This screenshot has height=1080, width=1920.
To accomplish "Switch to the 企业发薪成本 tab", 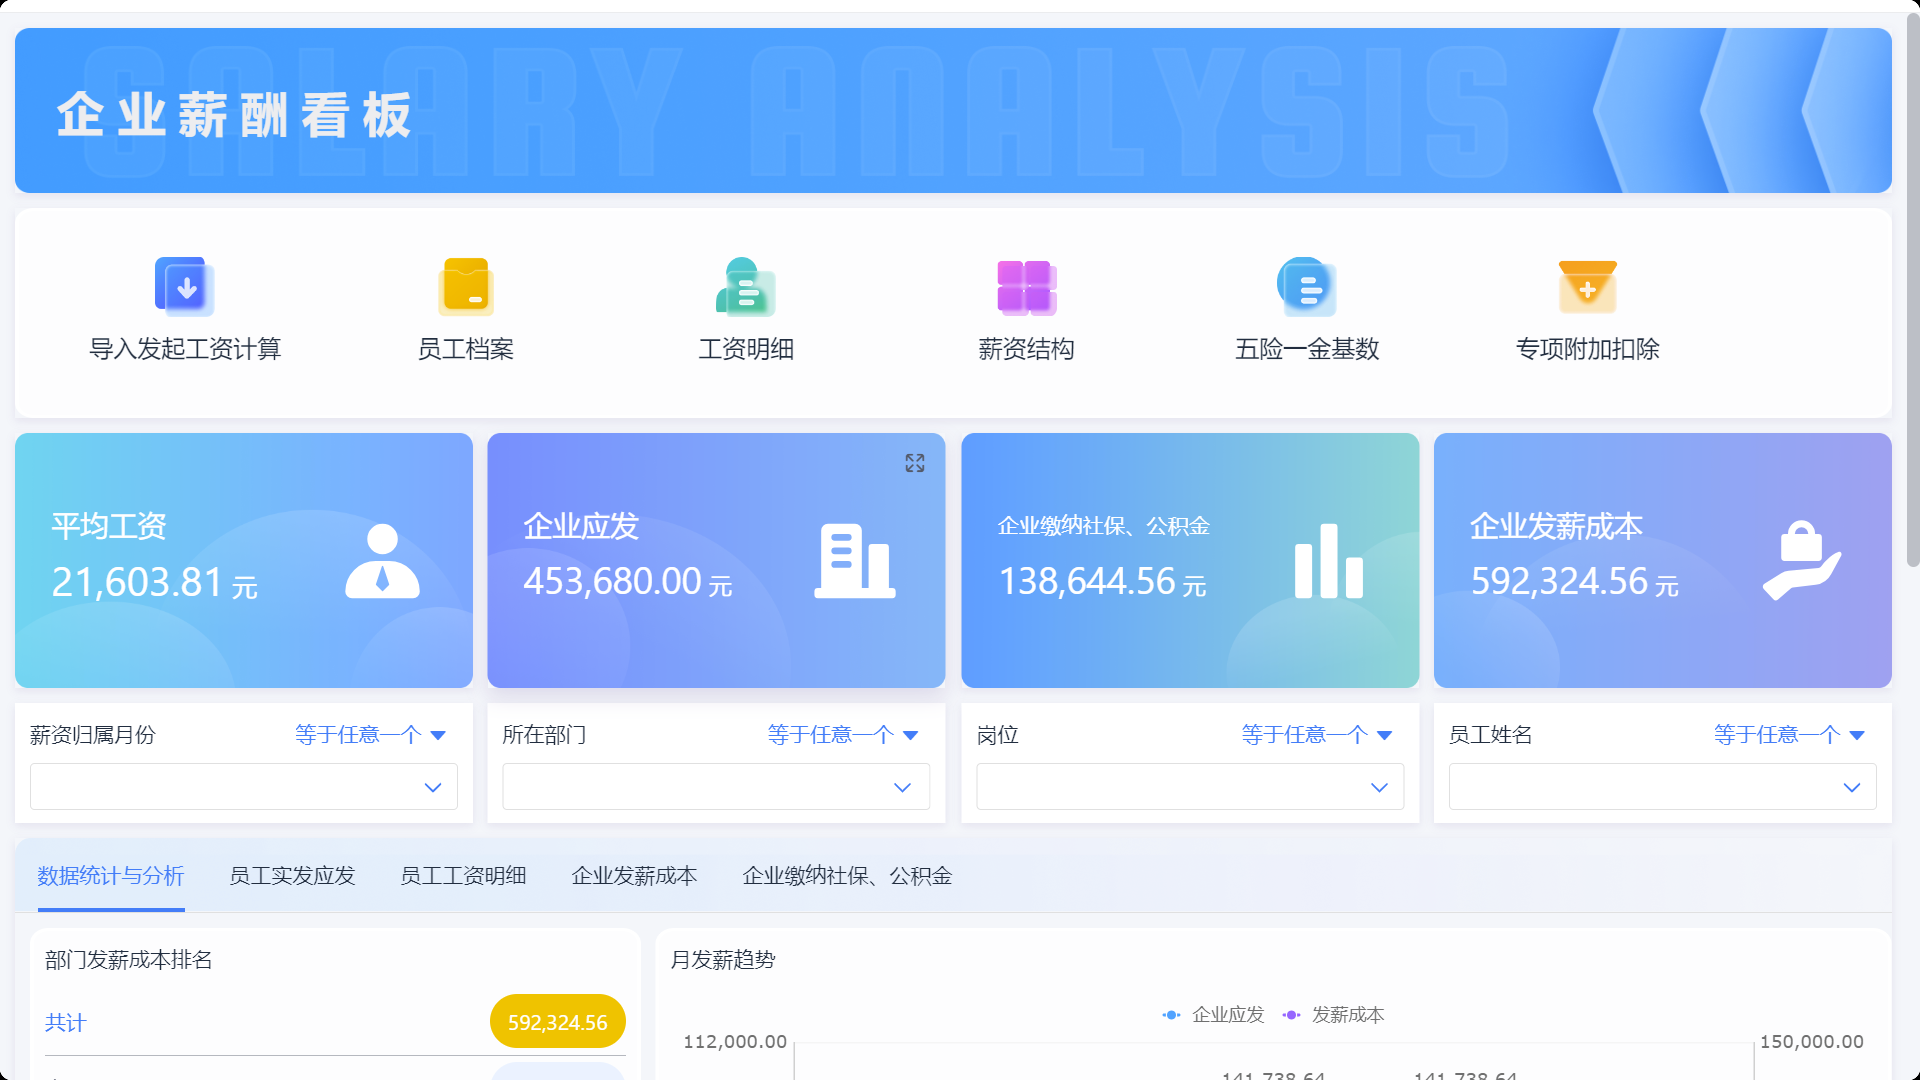I will point(634,876).
